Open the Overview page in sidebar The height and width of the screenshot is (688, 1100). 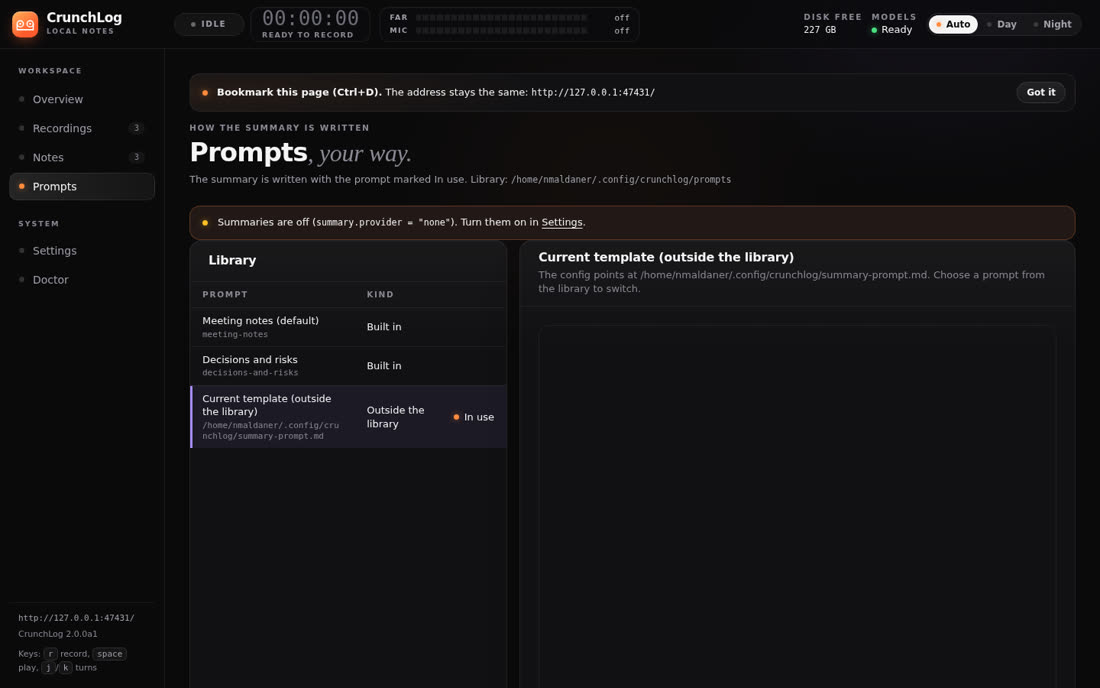pos(82,100)
